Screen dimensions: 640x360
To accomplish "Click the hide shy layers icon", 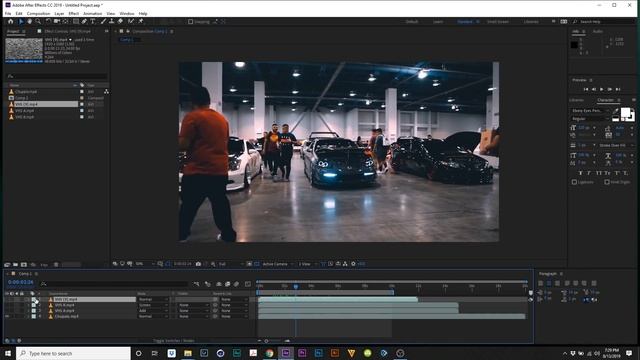I will (x=219, y=284).
